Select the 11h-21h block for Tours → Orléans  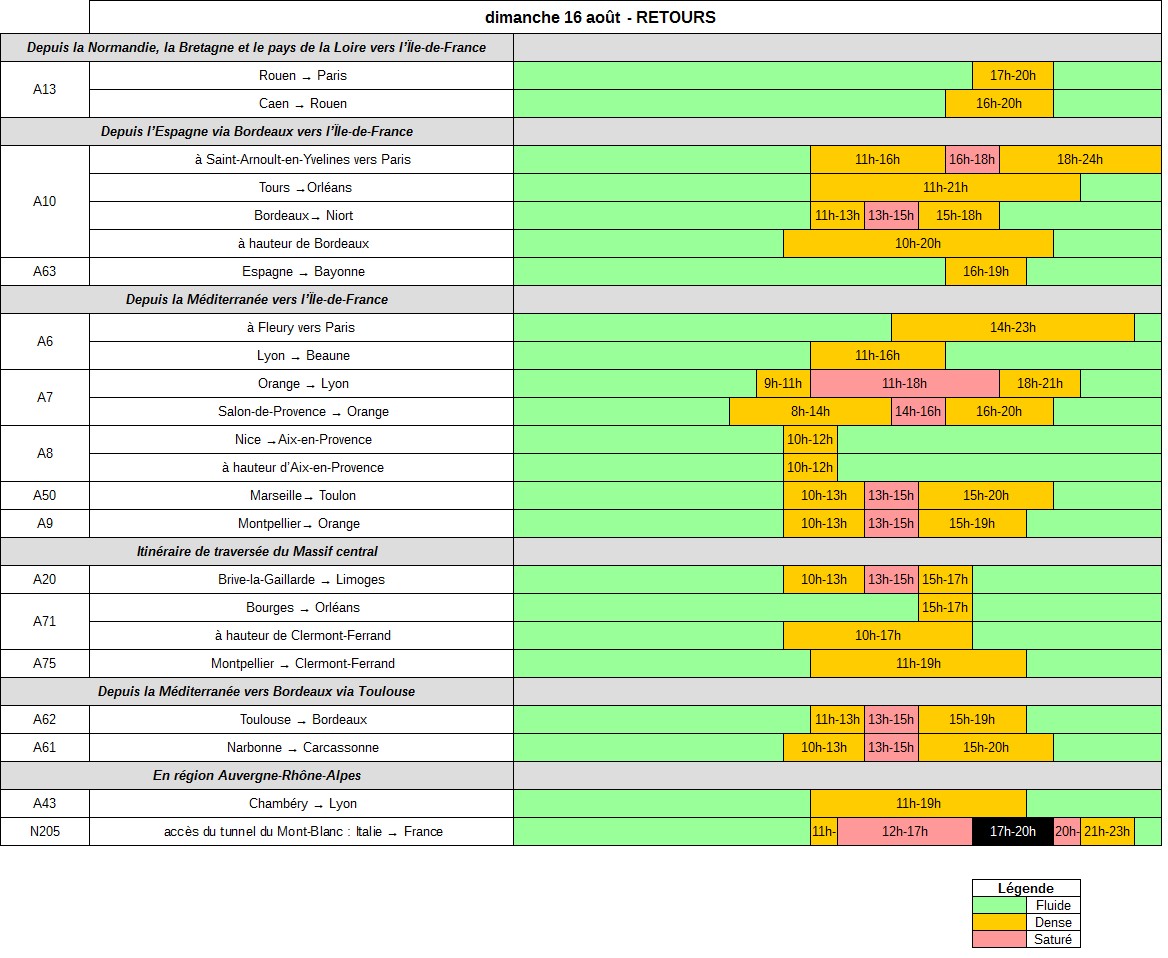pyautogui.click(x=945, y=187)
